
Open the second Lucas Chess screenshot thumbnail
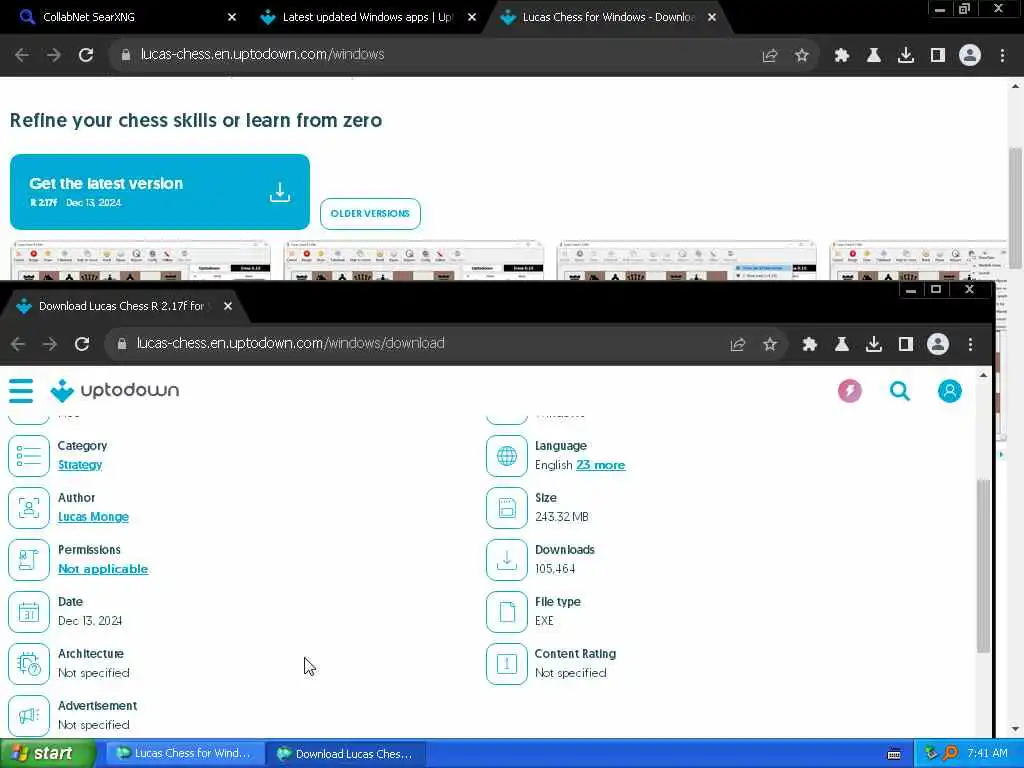[414, 261]
